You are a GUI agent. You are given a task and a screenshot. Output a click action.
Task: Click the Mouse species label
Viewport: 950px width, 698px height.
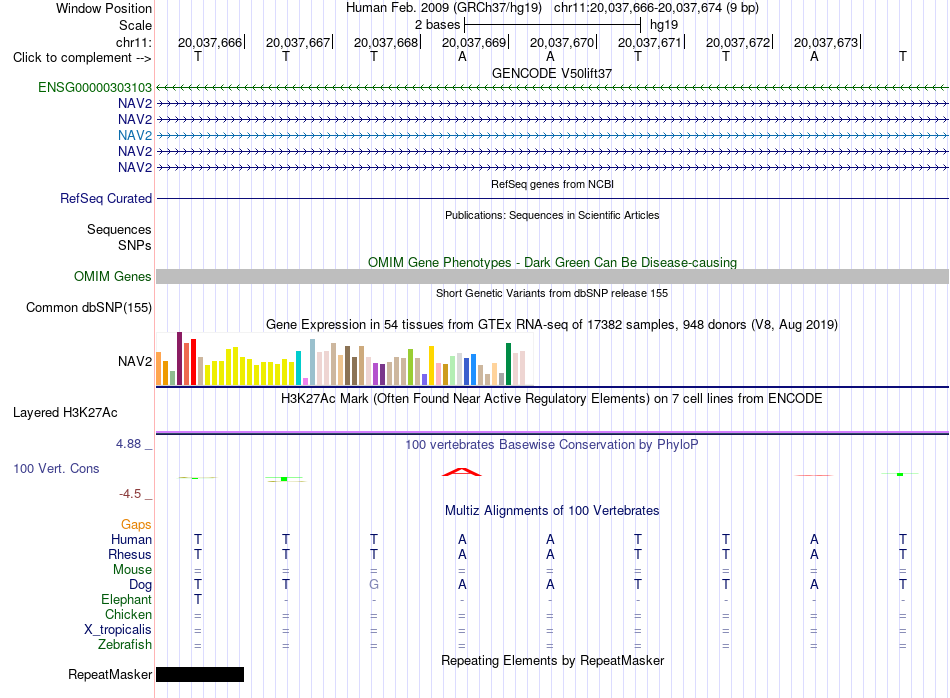pyautogui.click(x=132, y=570)
